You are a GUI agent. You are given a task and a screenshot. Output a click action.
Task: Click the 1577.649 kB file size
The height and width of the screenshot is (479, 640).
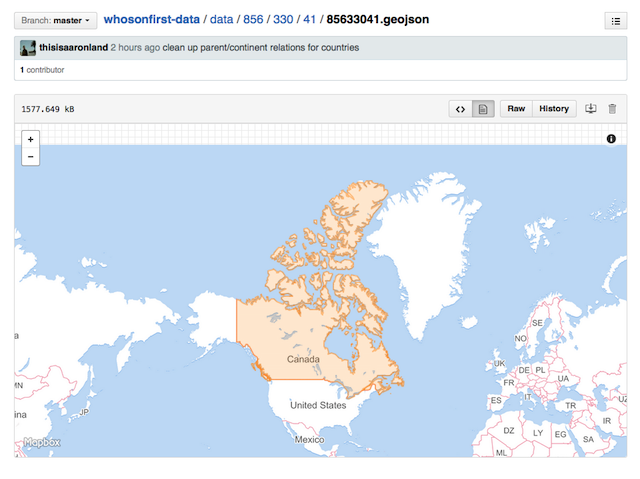(48, 109)
